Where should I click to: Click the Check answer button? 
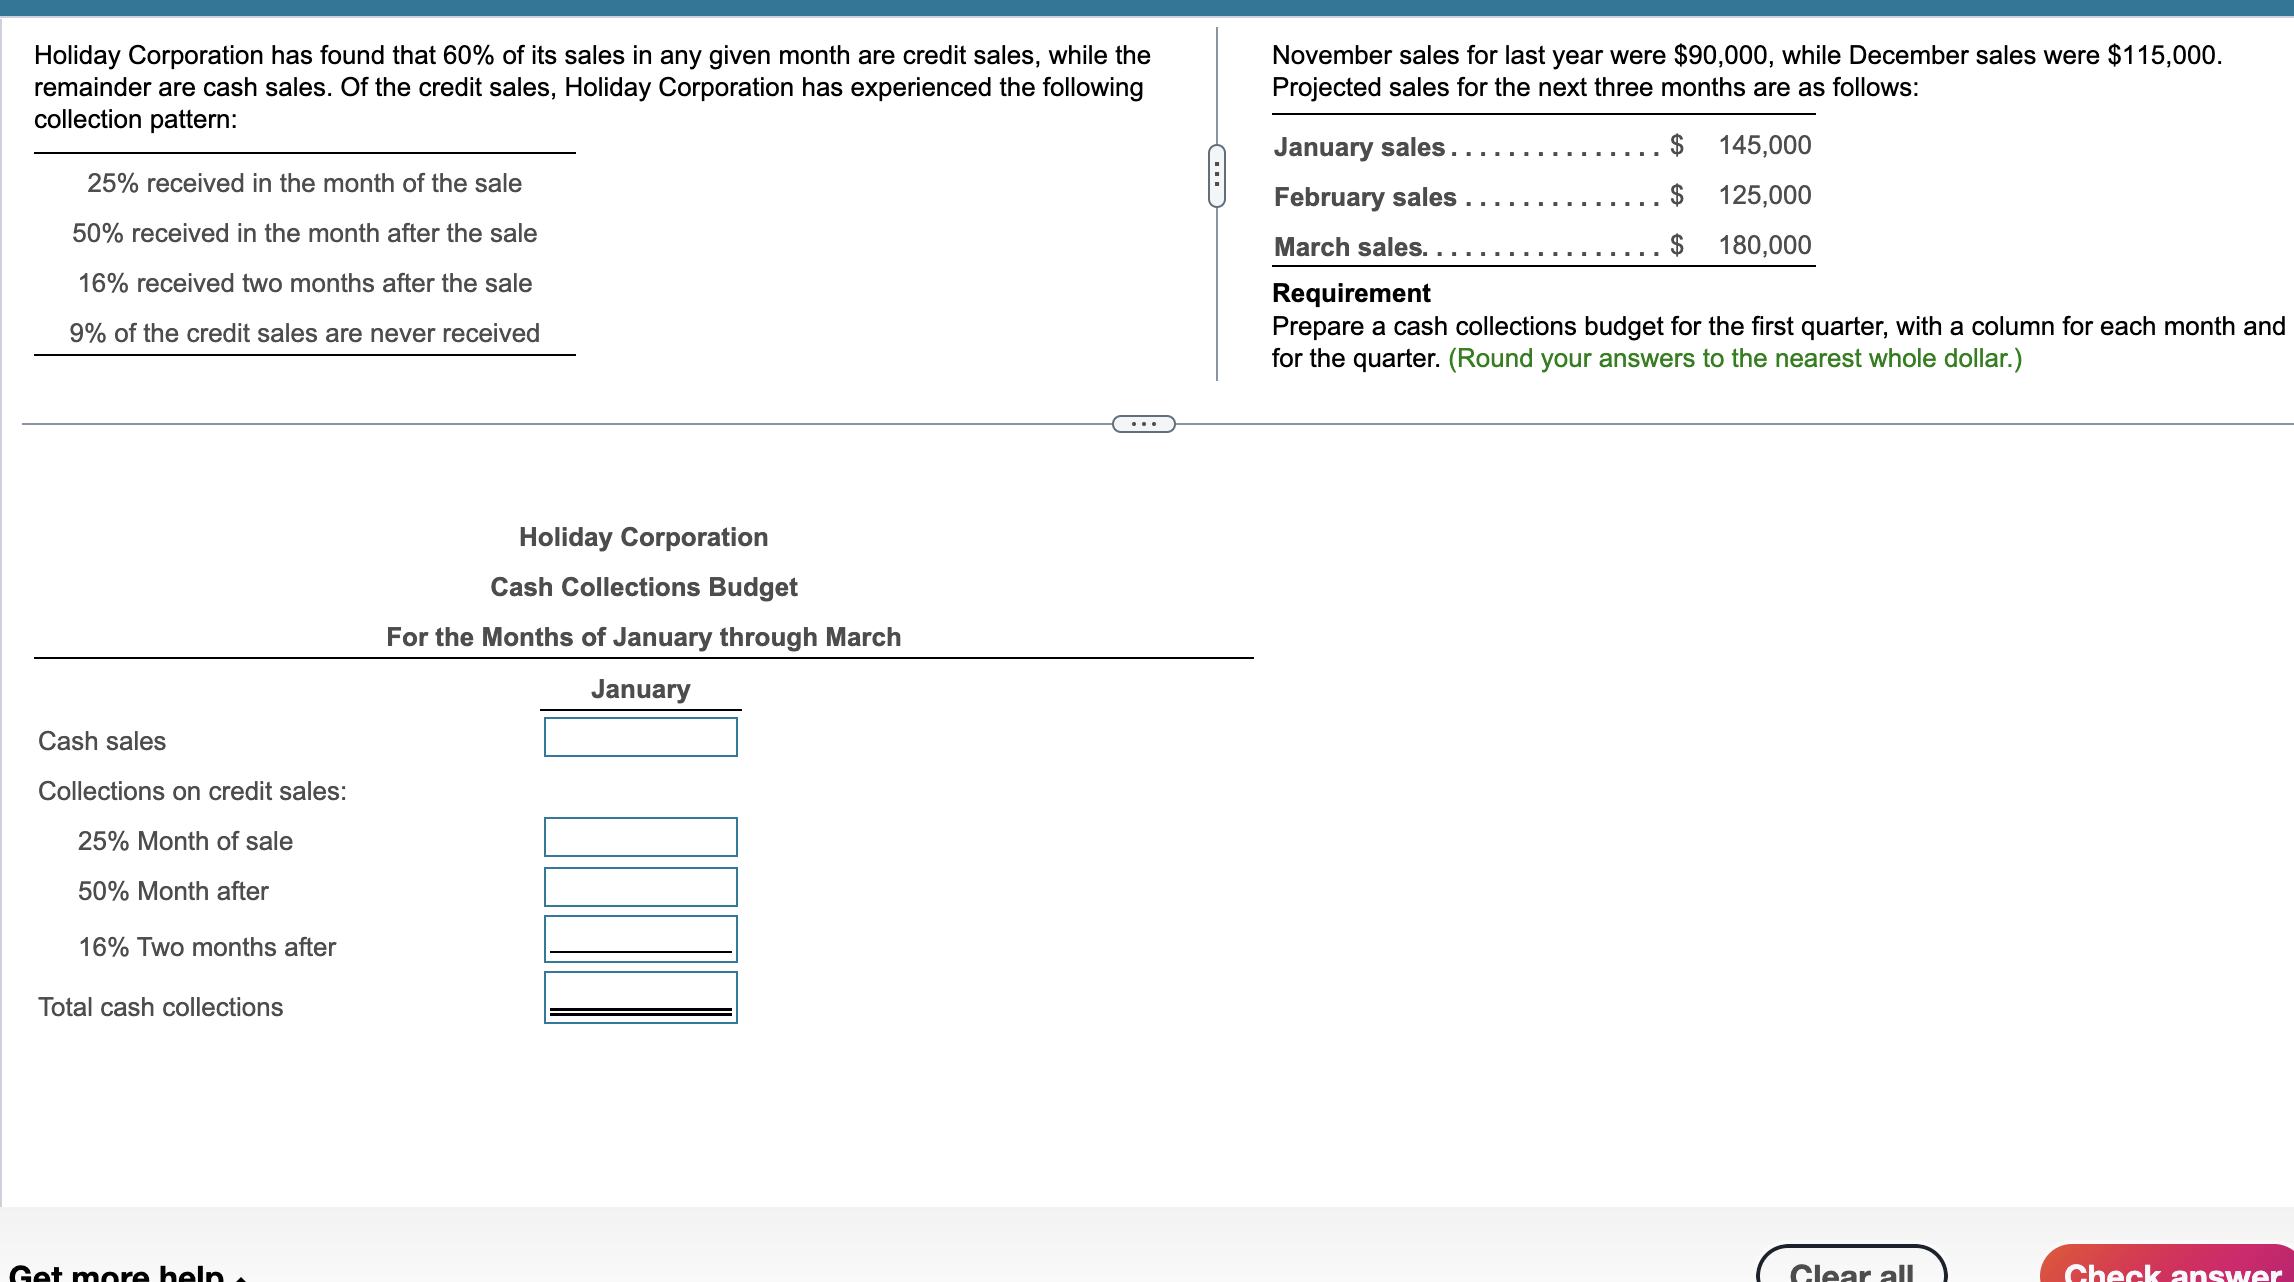pos(2164,1269)
